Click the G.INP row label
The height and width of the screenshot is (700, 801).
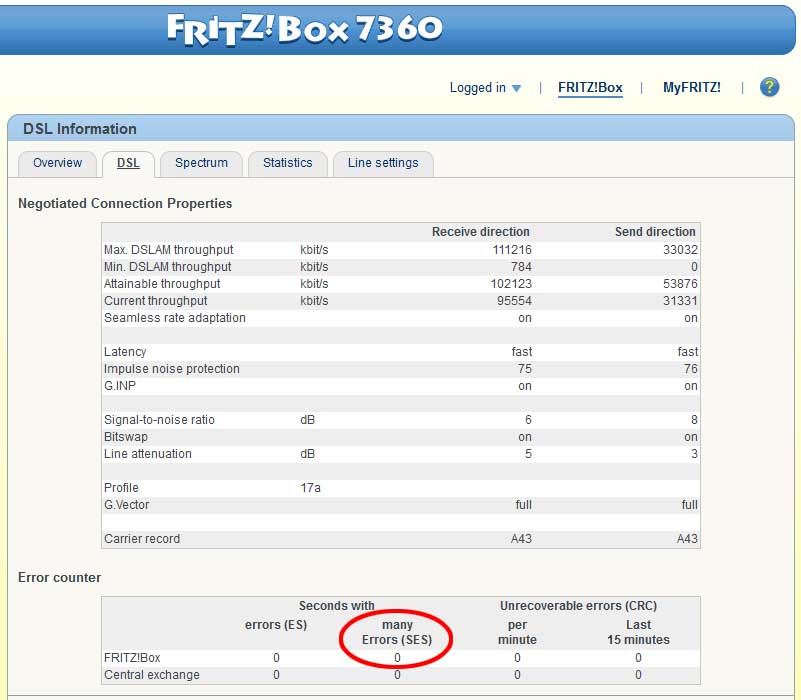coord(120,386)
